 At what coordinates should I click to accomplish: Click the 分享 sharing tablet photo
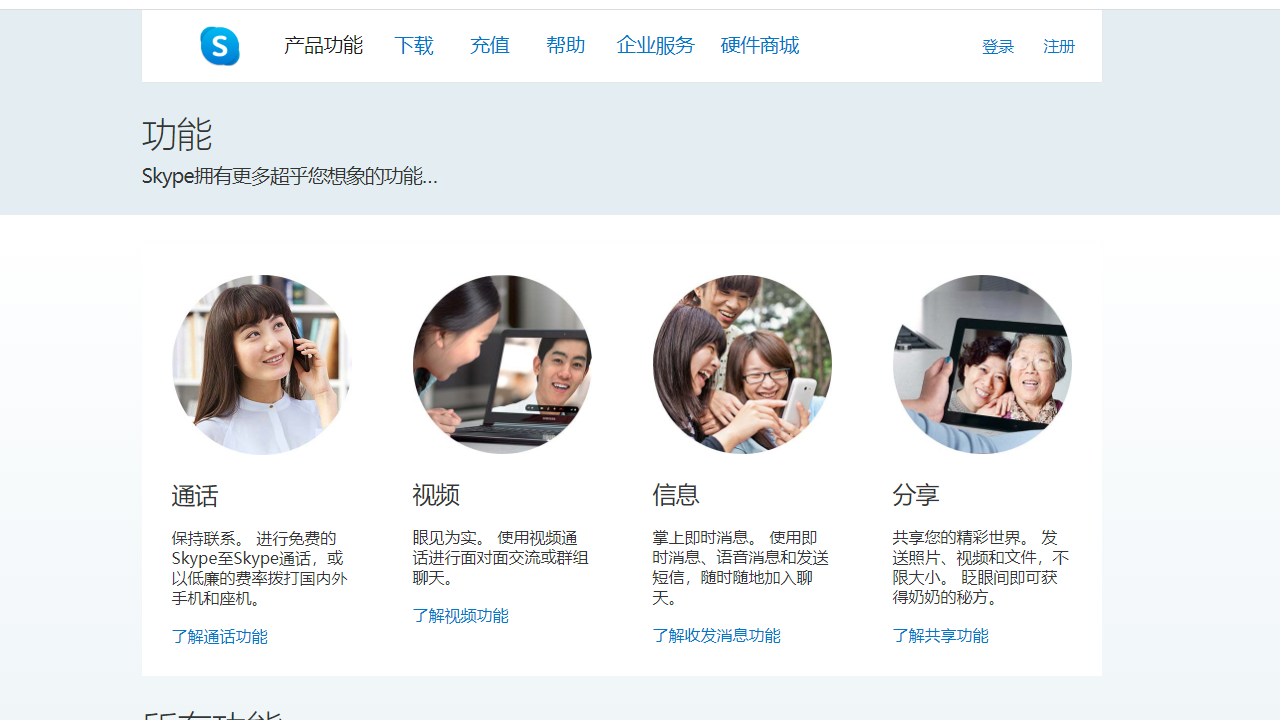point(981,364)
